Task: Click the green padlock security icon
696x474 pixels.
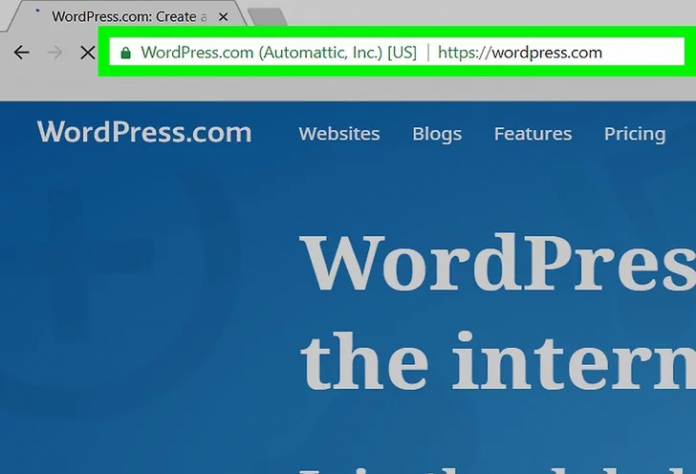Action: tap(125, 52)
